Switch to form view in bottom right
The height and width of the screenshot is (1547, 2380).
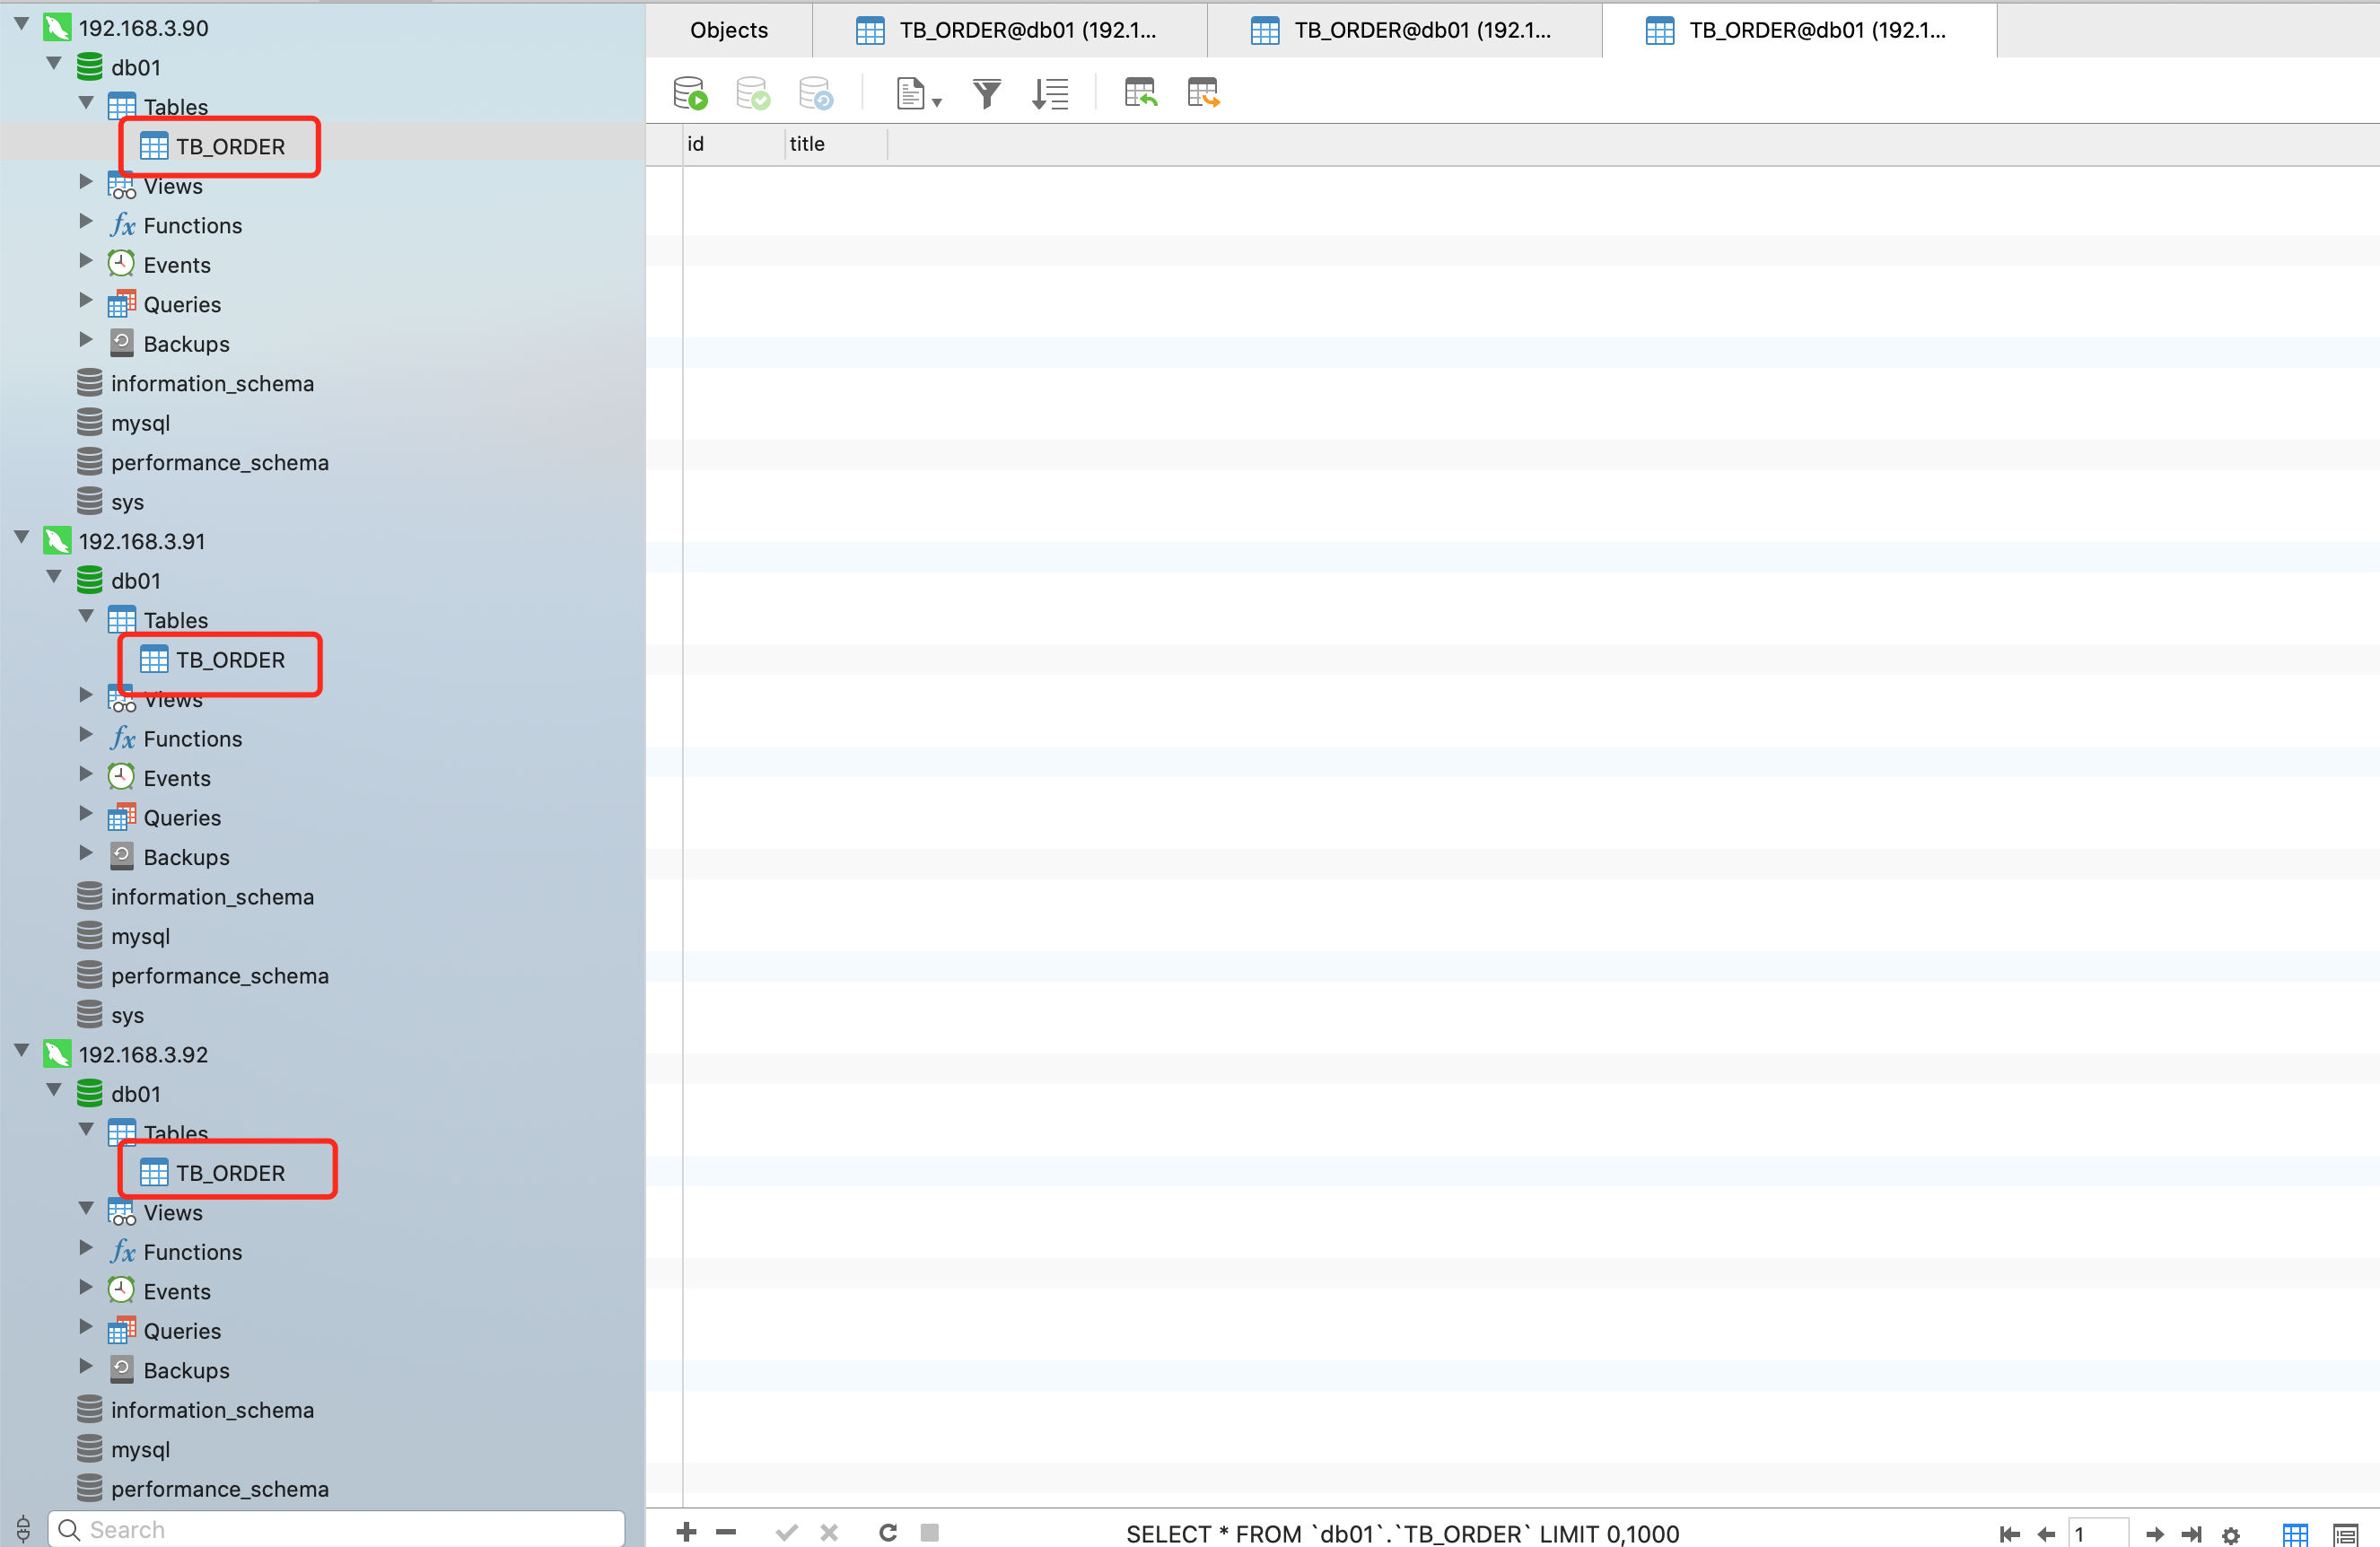tap(2345, 1534)
